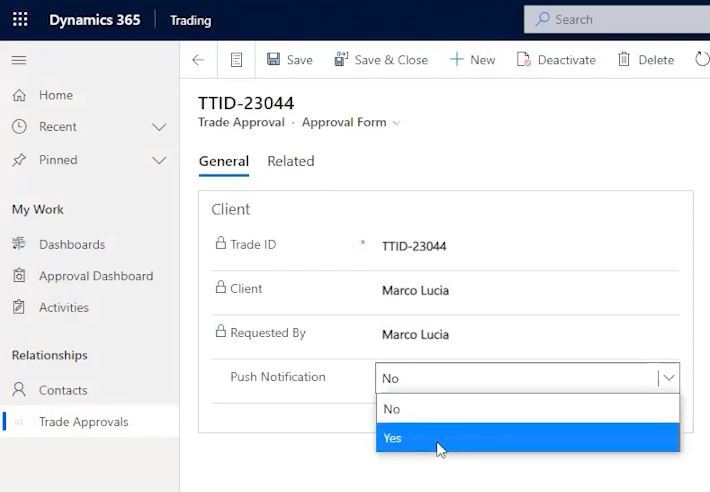
Task: Delete the TTID-23044 record
Action: tap(646, 60)
